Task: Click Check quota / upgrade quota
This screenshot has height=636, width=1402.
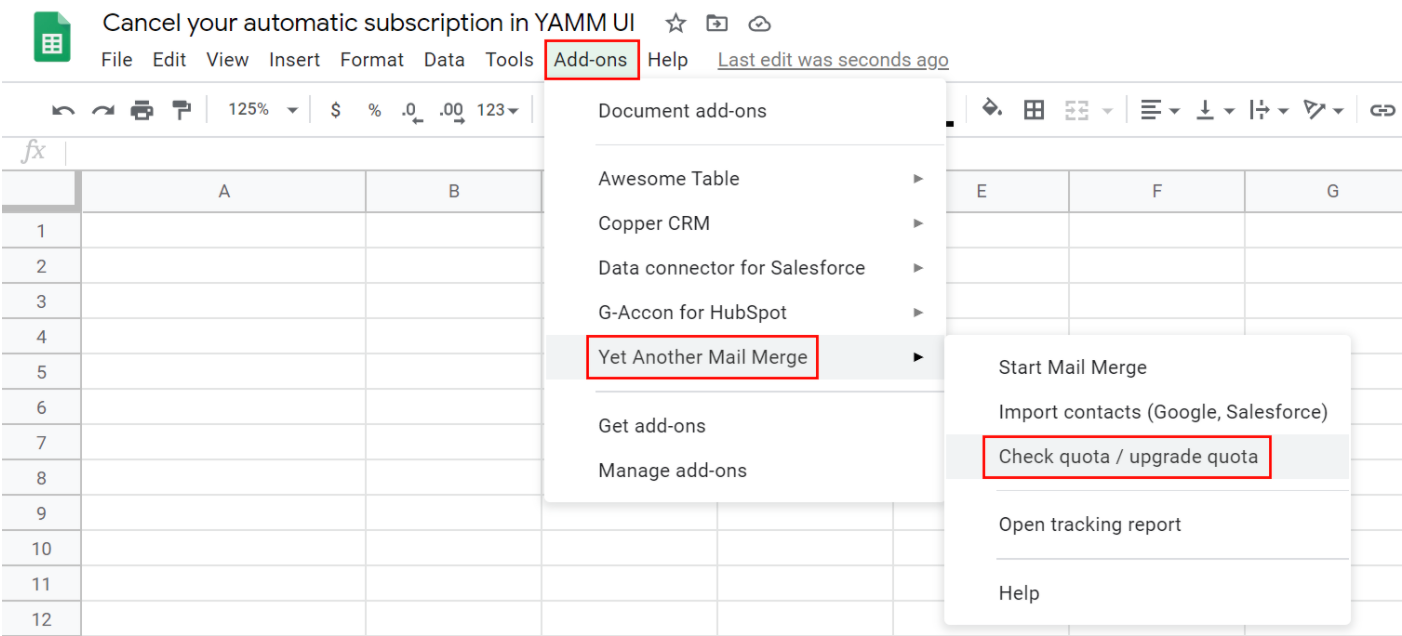Action: coord(1147,457)
